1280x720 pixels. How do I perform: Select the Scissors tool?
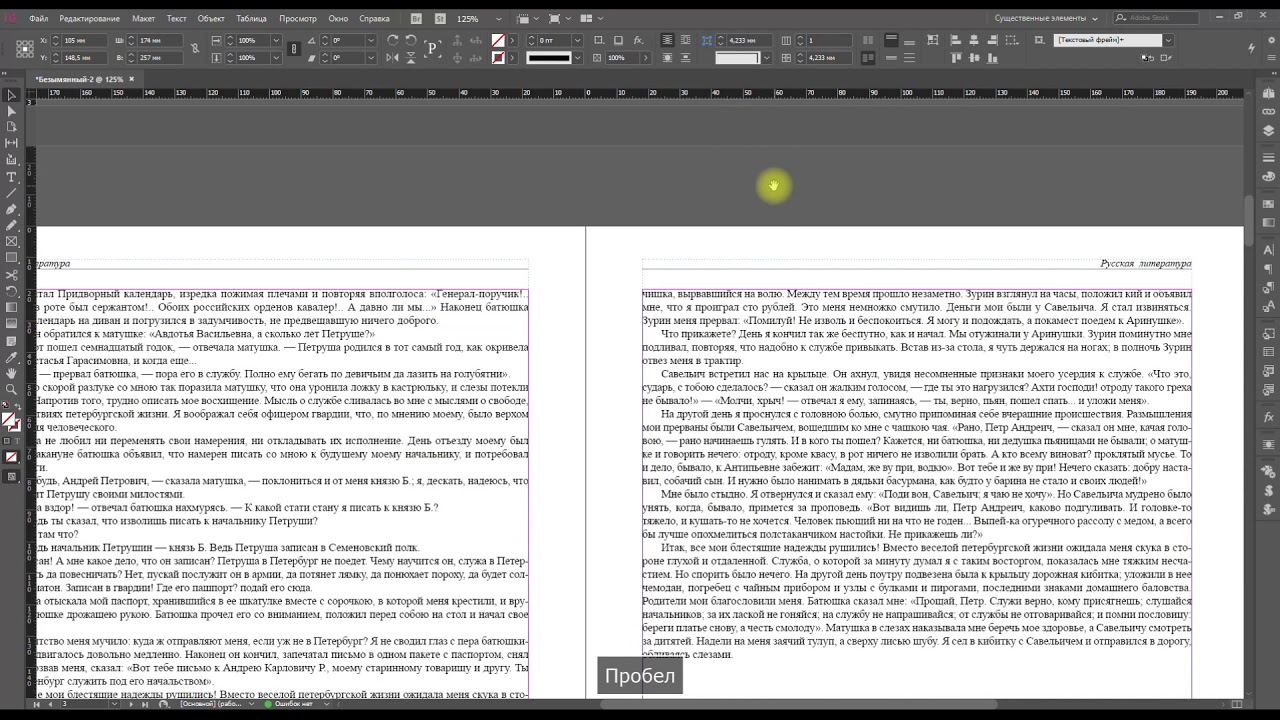point(12,275)
